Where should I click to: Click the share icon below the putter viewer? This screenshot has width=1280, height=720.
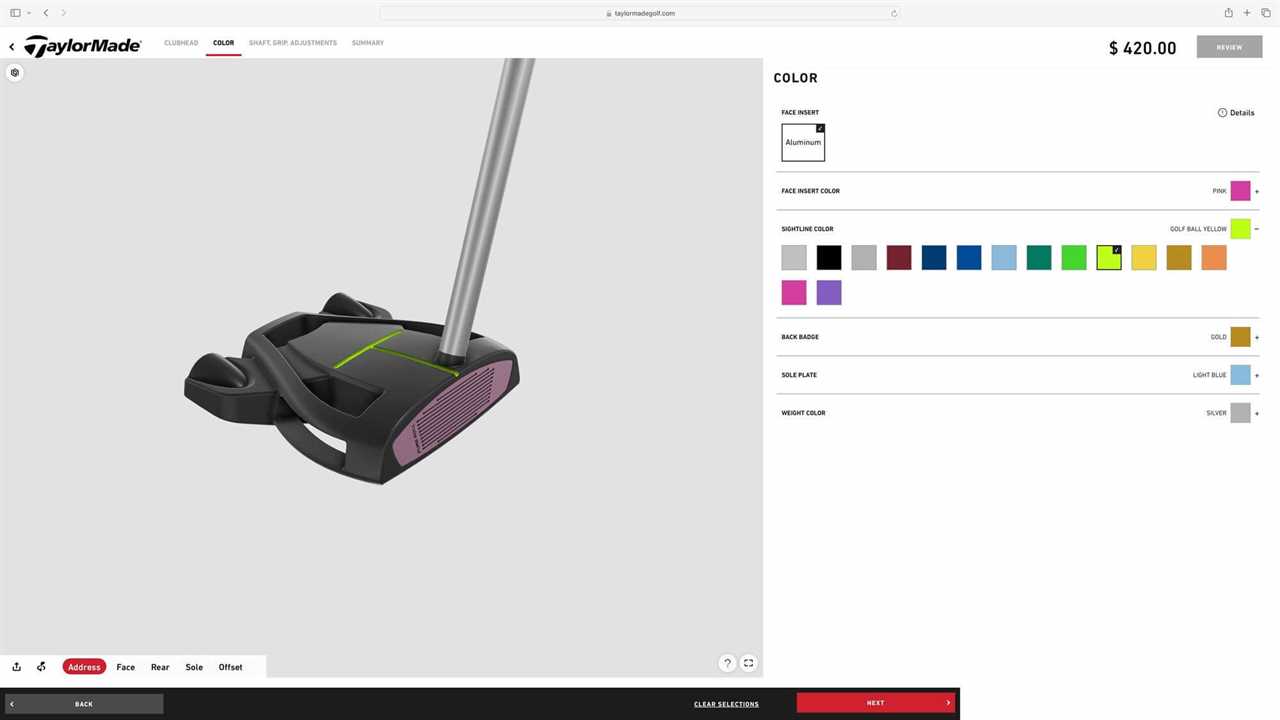pyautogui.click(x=17, y=667)
